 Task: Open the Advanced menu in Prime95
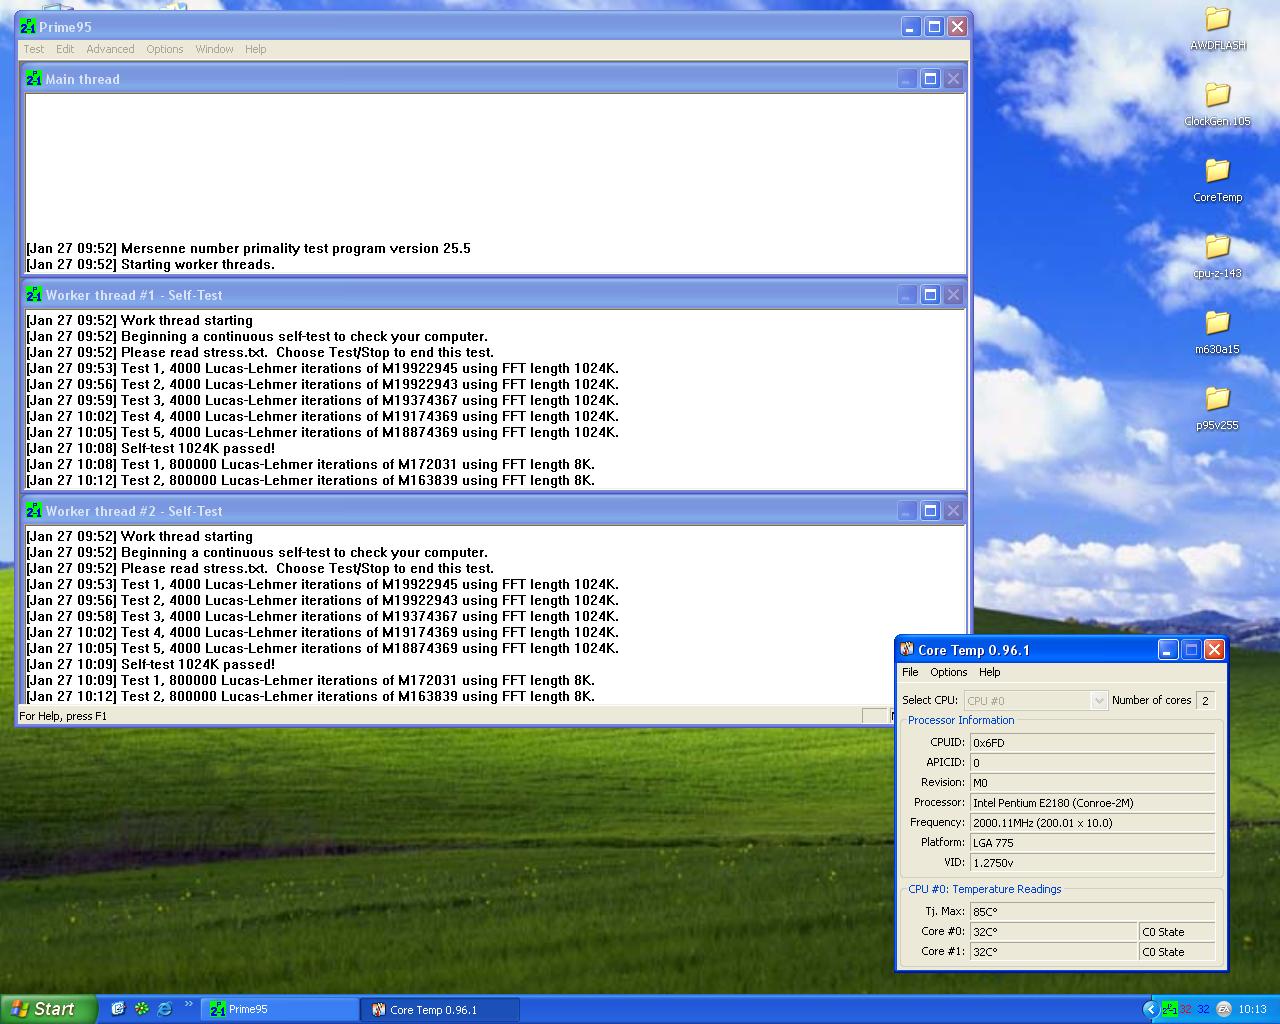click(x=110, y=49)
